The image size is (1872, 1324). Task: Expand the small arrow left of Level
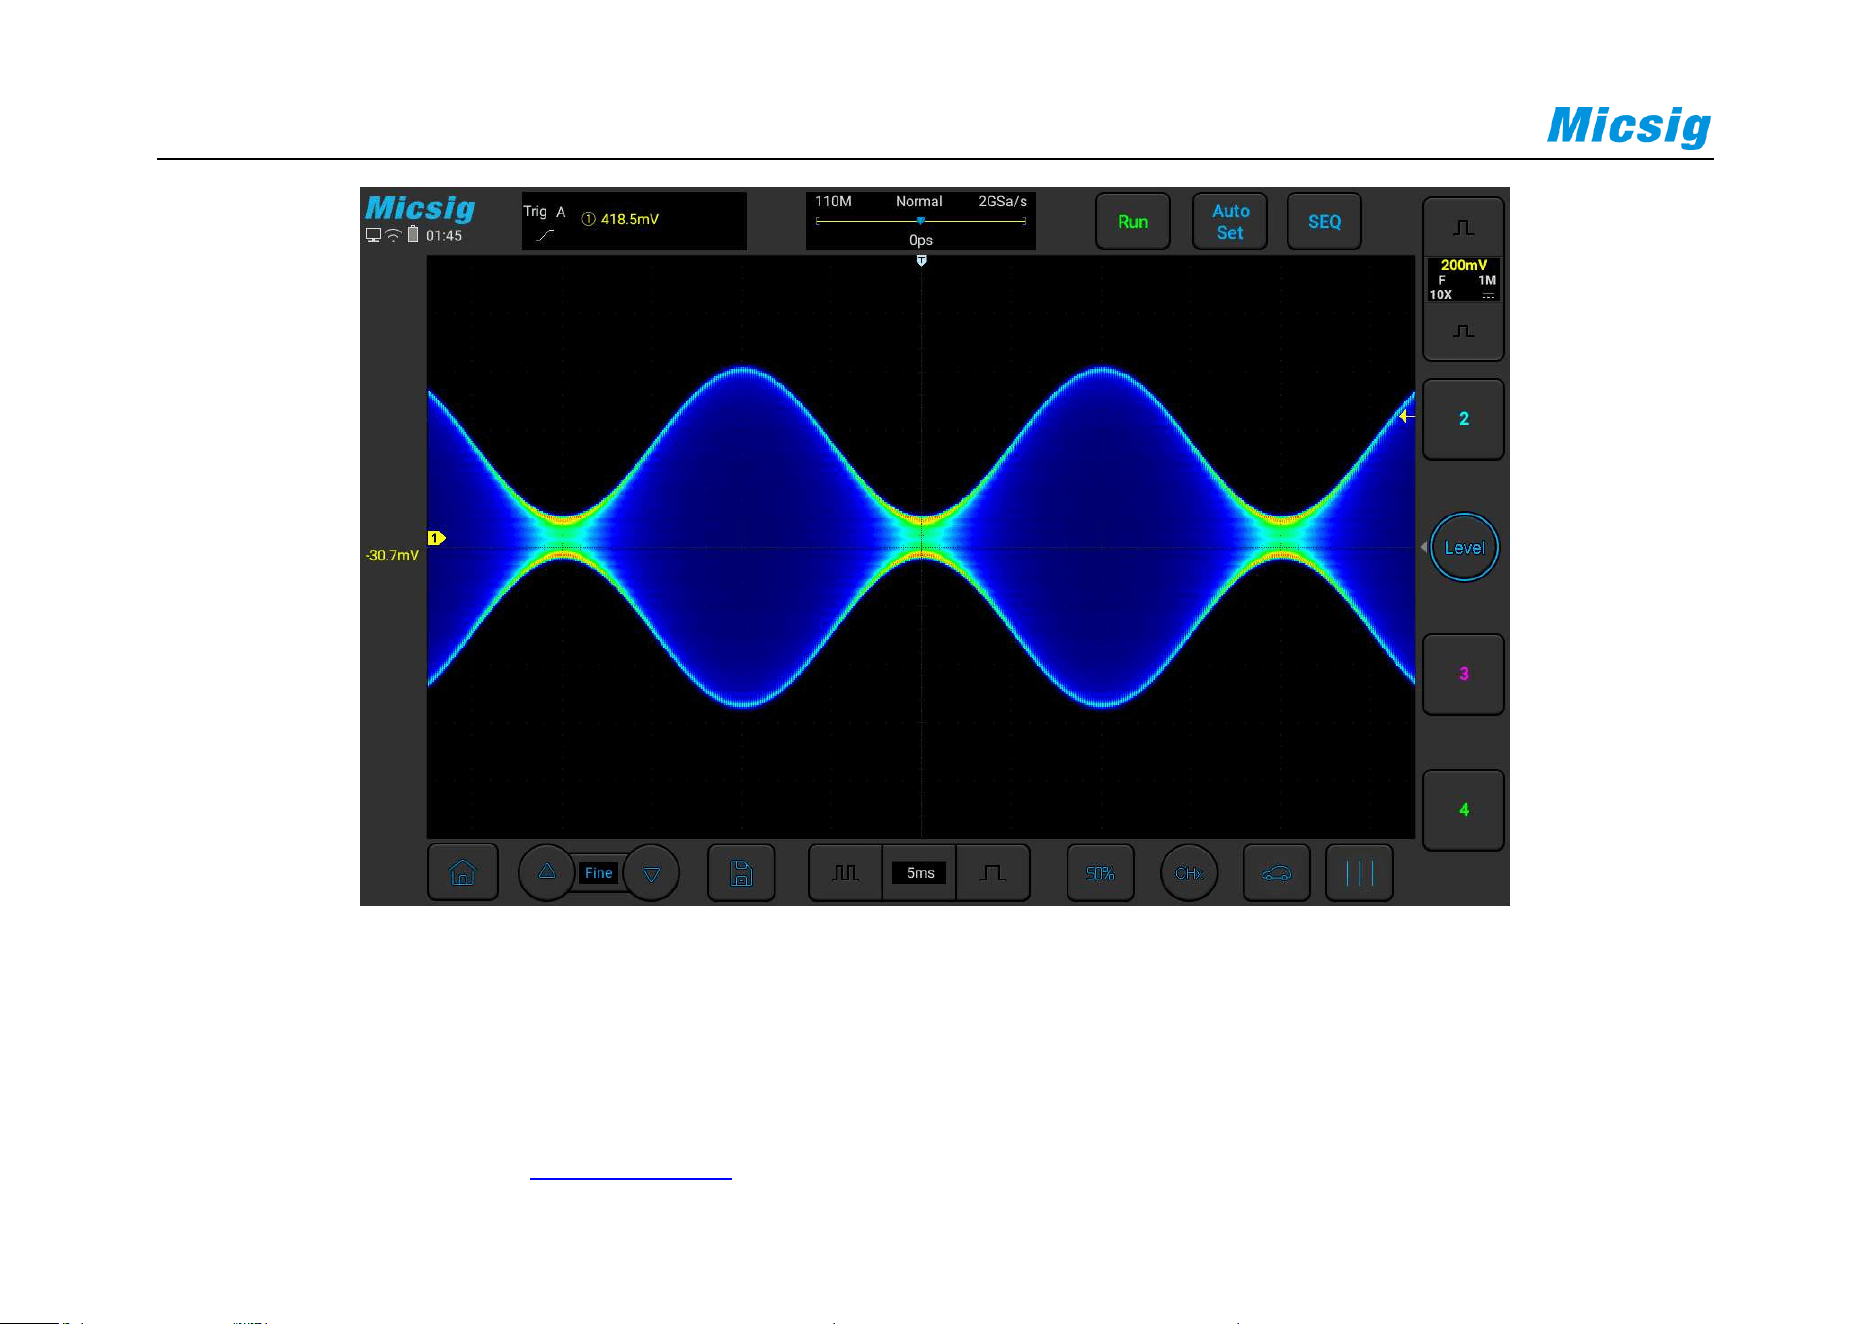(x=1423, y=547)
